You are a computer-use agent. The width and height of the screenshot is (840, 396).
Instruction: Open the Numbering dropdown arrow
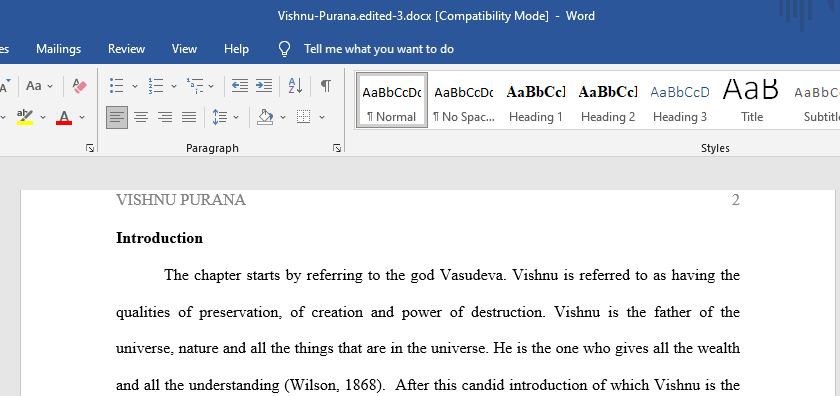(x=174, y=86)
